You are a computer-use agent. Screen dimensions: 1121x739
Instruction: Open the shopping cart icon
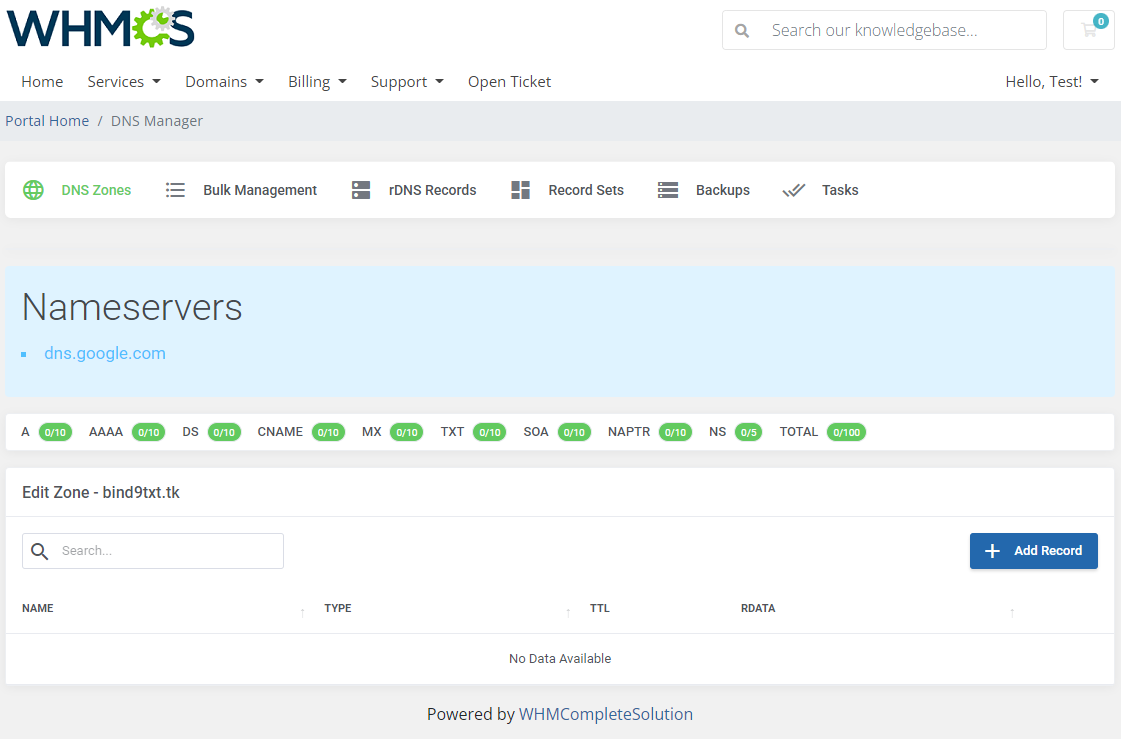[x=1089, y=30]
